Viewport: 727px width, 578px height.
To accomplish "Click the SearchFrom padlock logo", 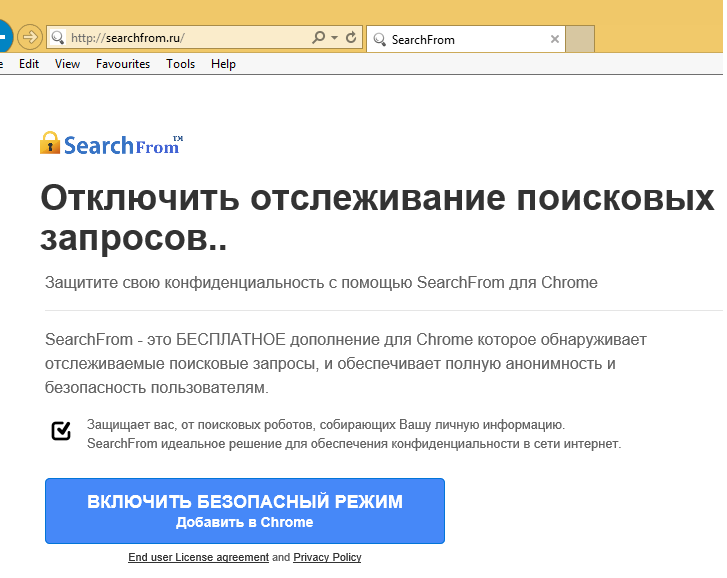I will pos(50,144).
